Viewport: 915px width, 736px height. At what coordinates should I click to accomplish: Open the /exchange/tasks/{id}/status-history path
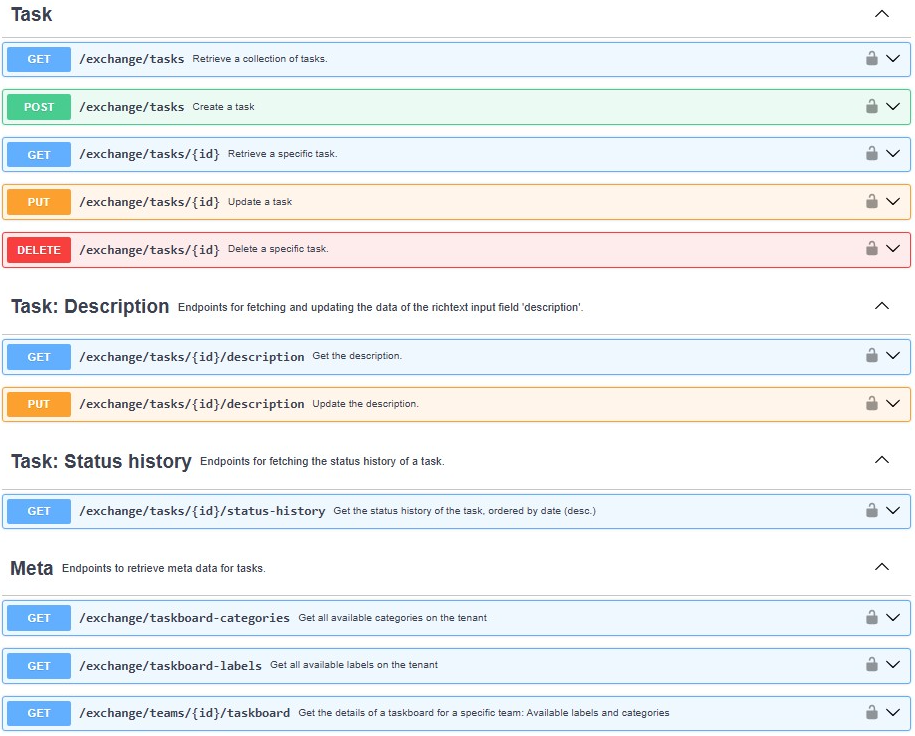(x=202, y=511)
